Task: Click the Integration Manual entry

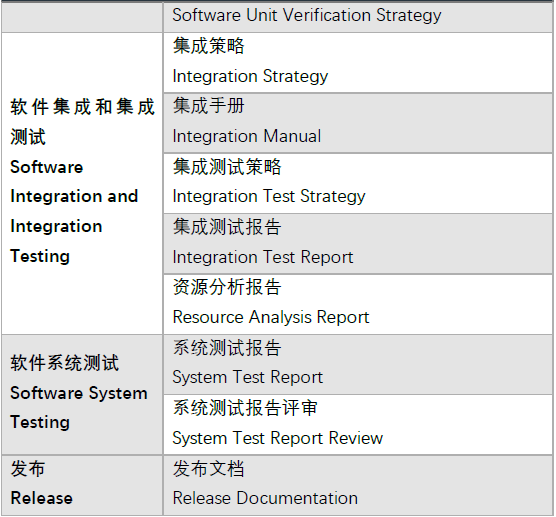Action: (246, 136)
